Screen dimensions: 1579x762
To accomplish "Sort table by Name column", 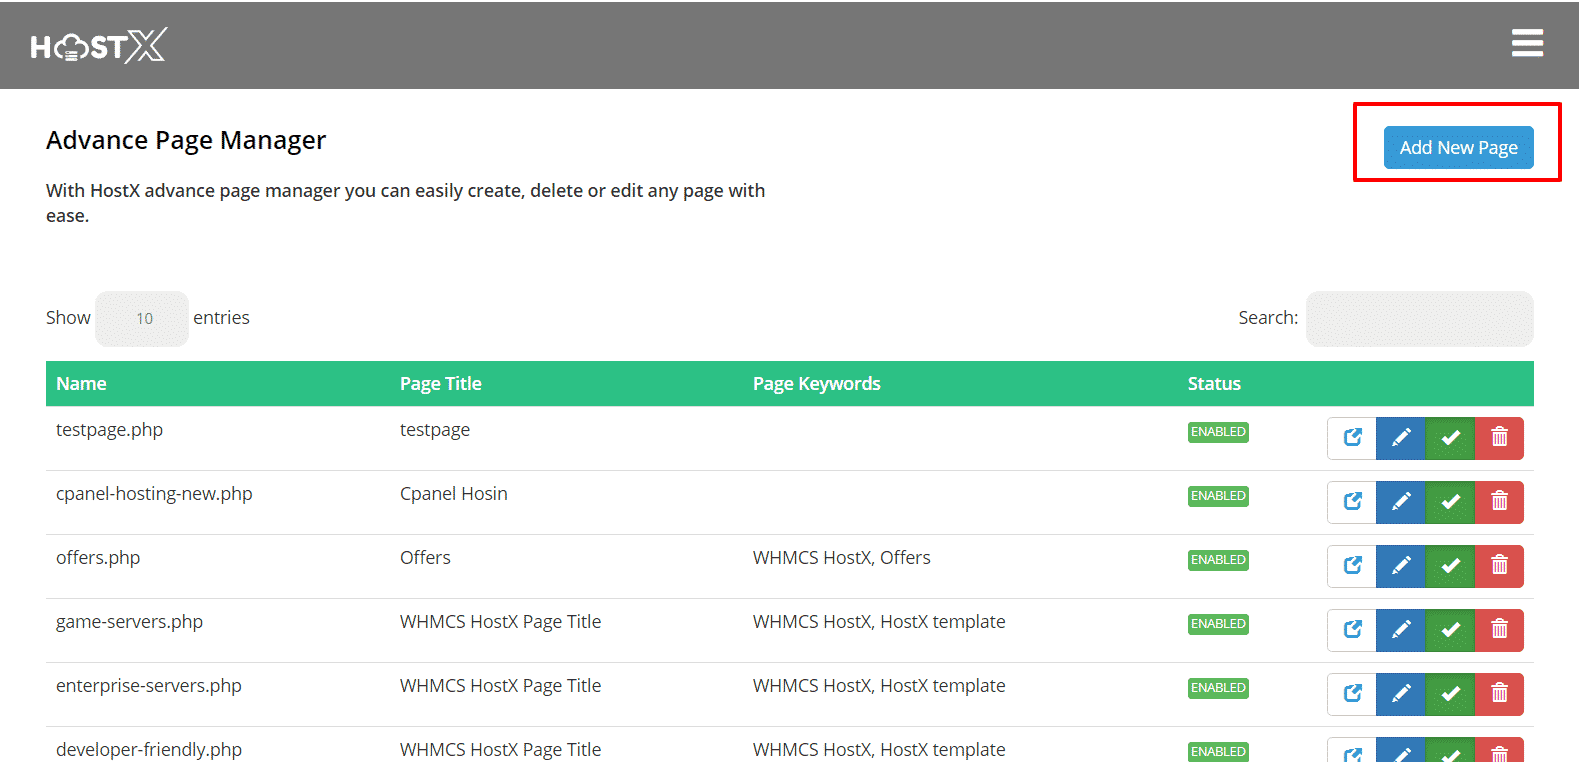I will coord(81,384).
